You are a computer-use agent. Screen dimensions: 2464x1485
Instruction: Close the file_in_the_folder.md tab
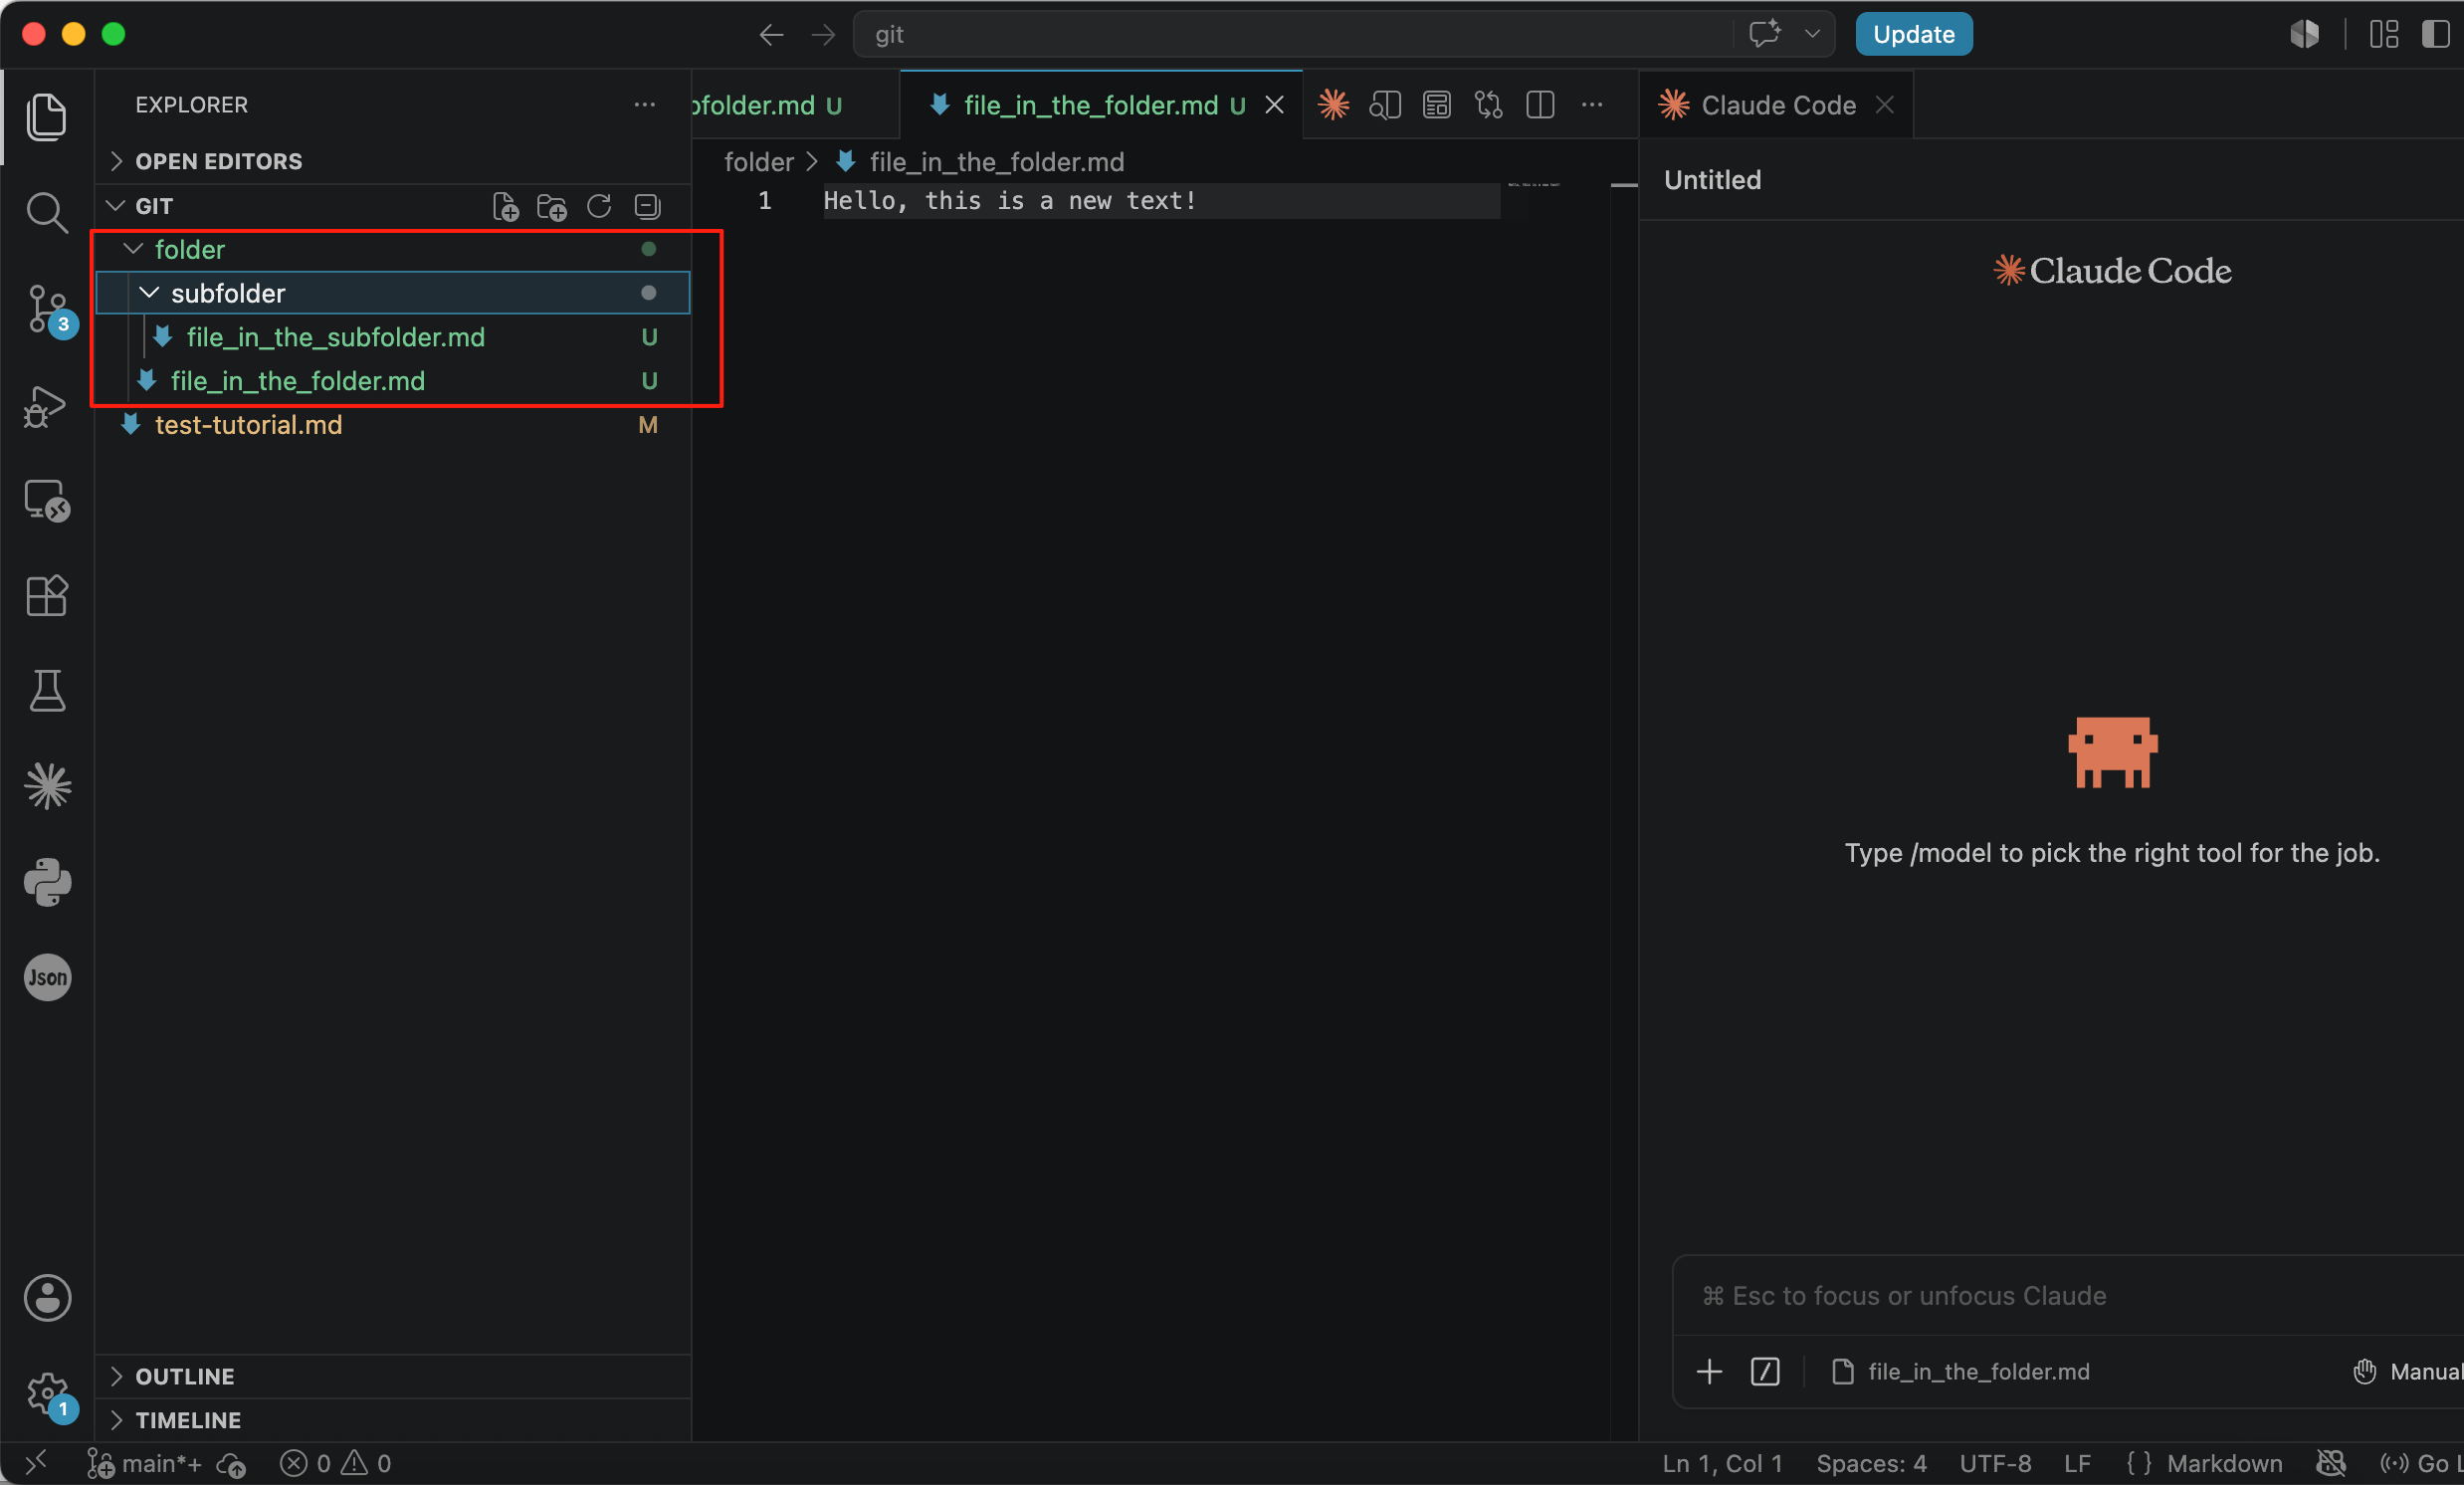tap(1274, 105)
